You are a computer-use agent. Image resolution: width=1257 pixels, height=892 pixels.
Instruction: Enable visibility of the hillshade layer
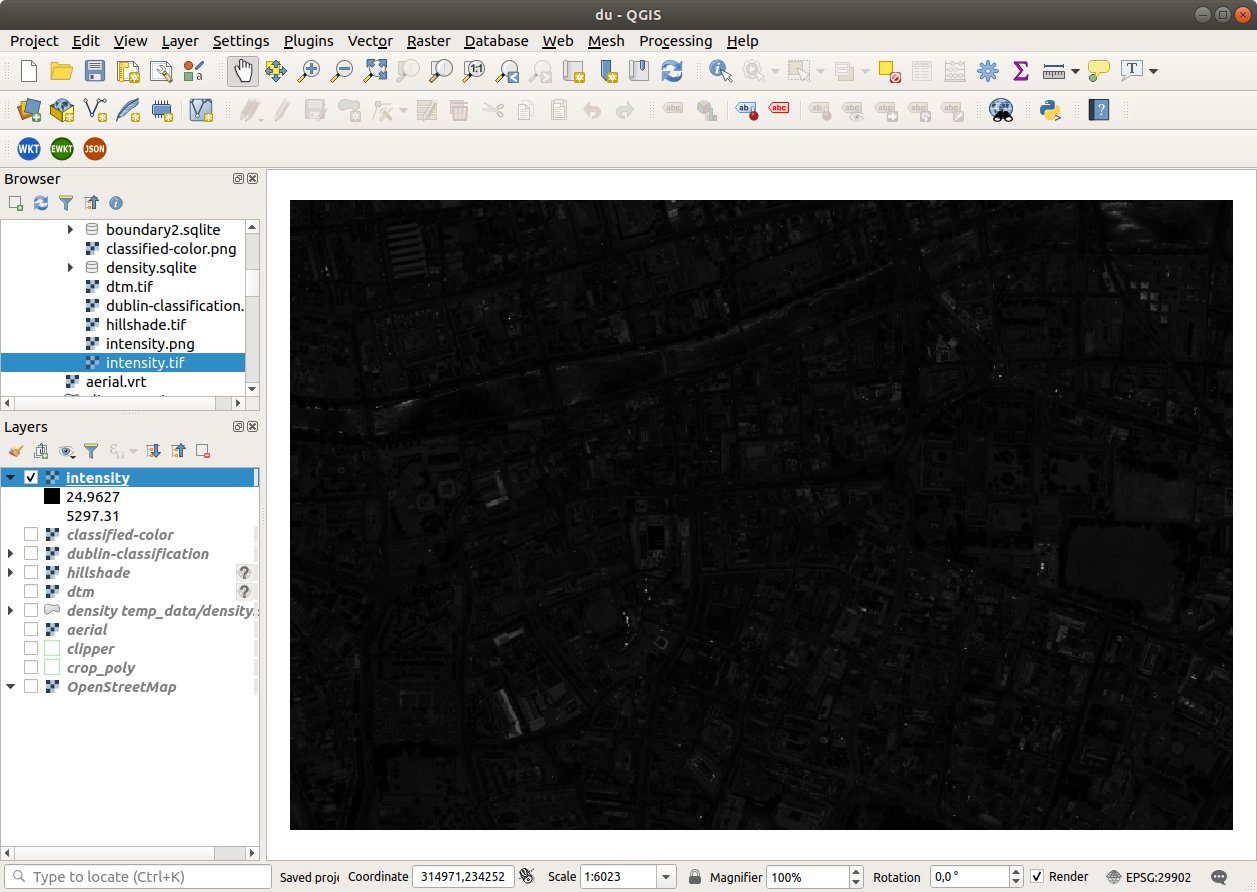31,572
